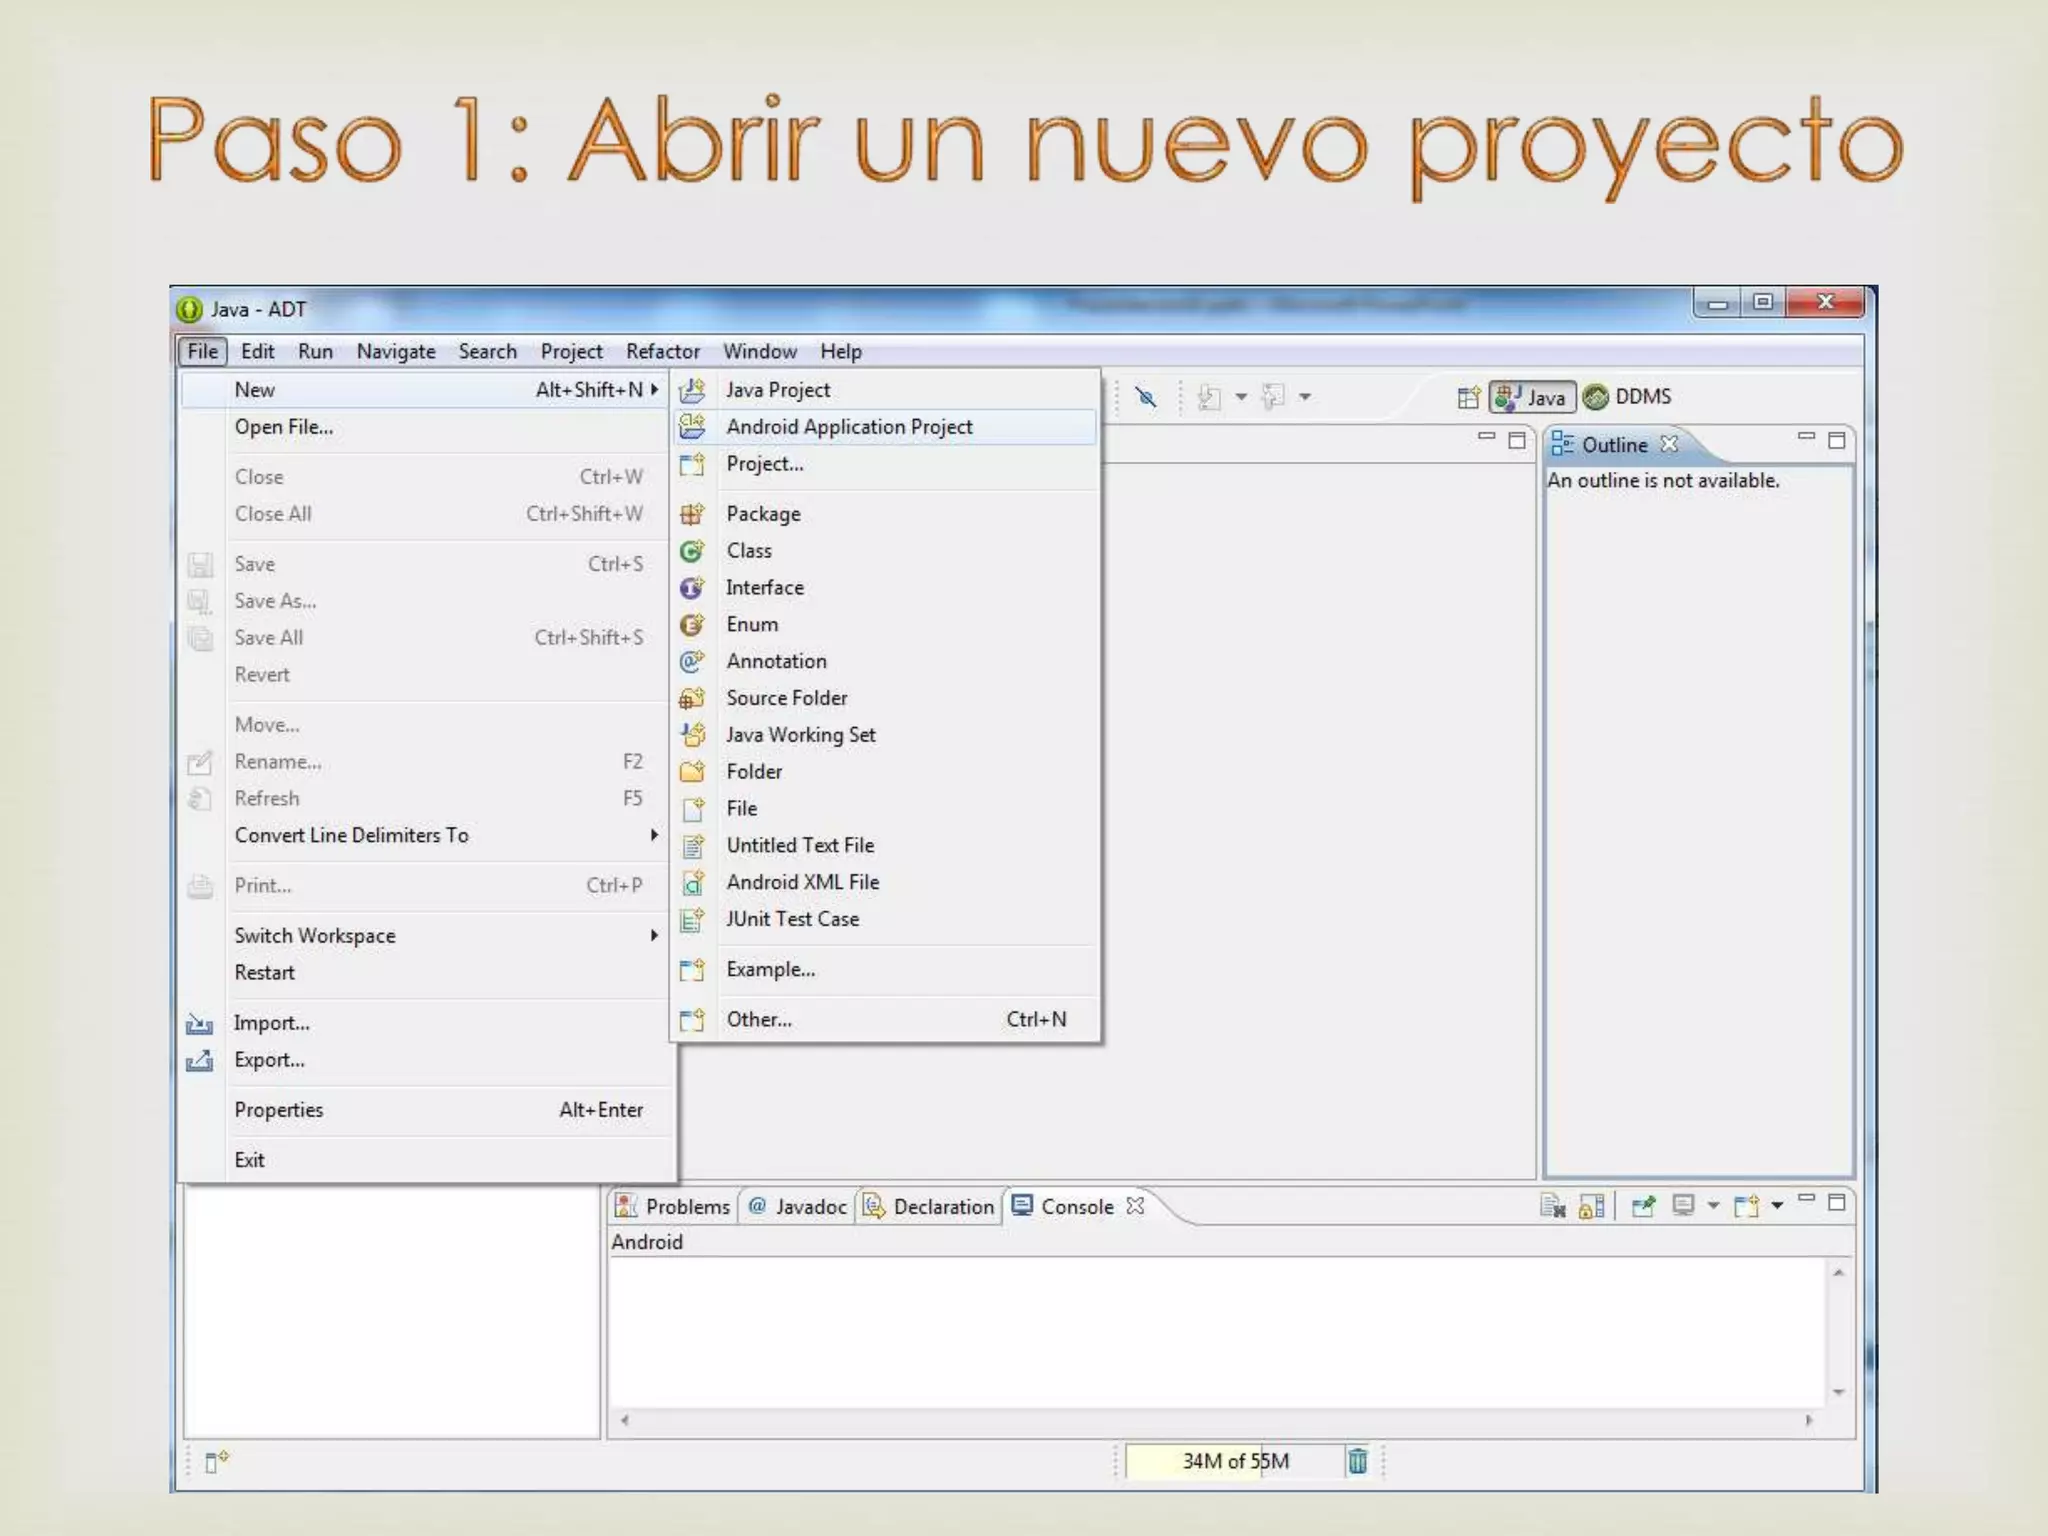This screenshot has width=2048, height=1536.
Task: Toggle the Java perspective button
Action: click(1532, 398)
